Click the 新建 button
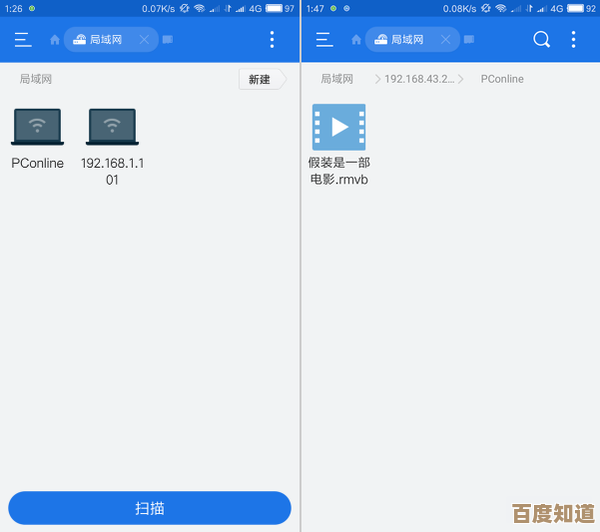 (x=259, y=79)
